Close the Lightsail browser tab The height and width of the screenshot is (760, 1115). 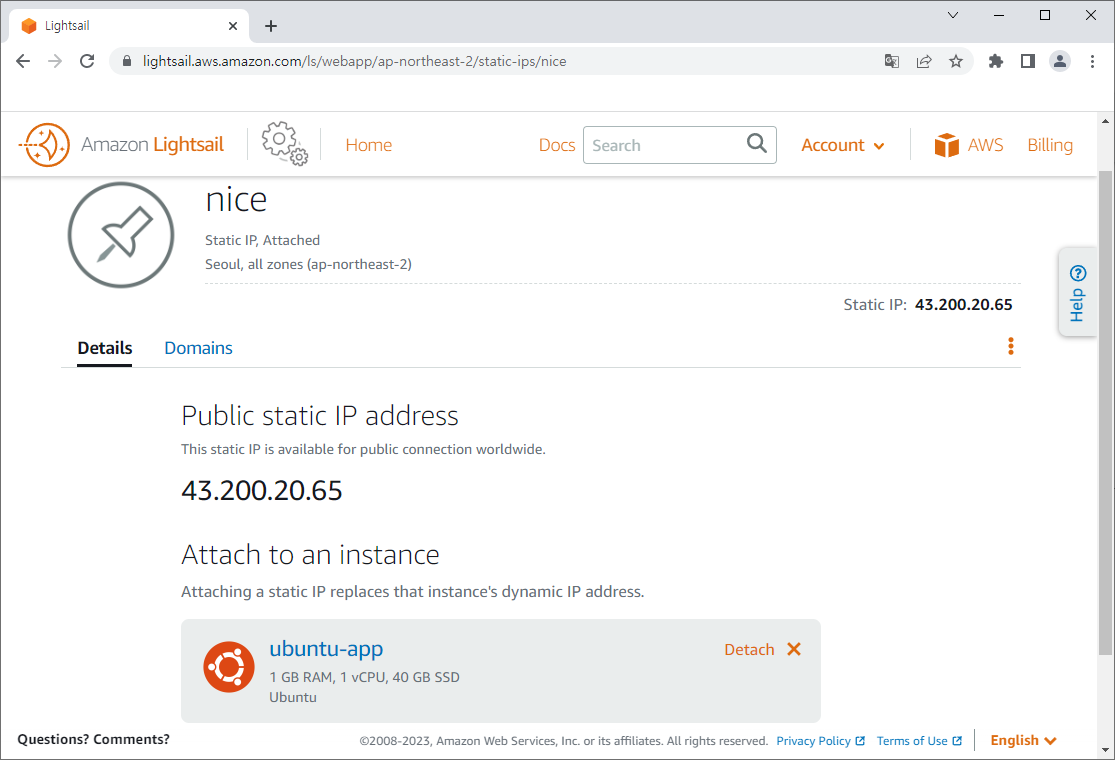[x=233, y=26]
